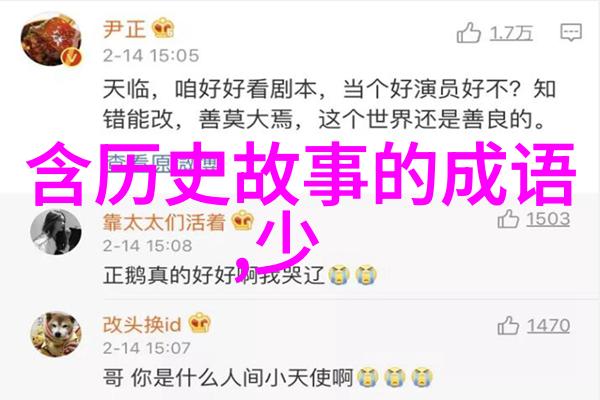The image size is (600, 400).
Task: Open 靠太太们活着 user avatar
Action: (56, 232)
